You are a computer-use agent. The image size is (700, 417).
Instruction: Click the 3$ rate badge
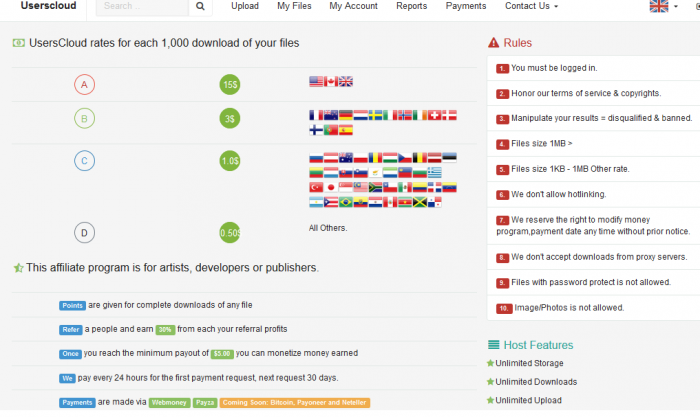coord(230,119)
